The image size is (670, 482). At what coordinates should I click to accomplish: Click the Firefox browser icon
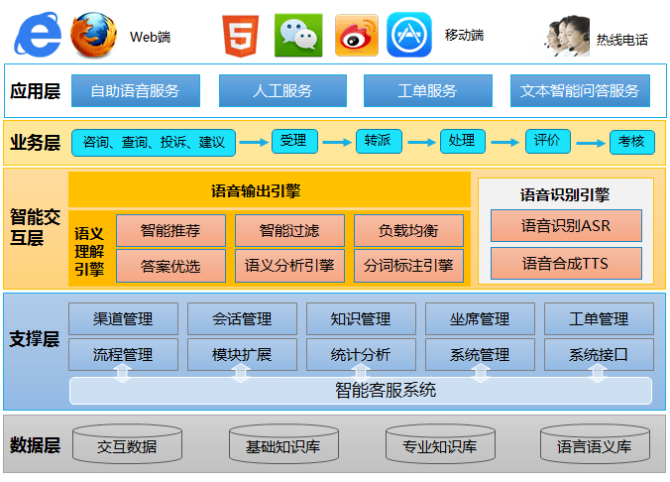point(94,35)
